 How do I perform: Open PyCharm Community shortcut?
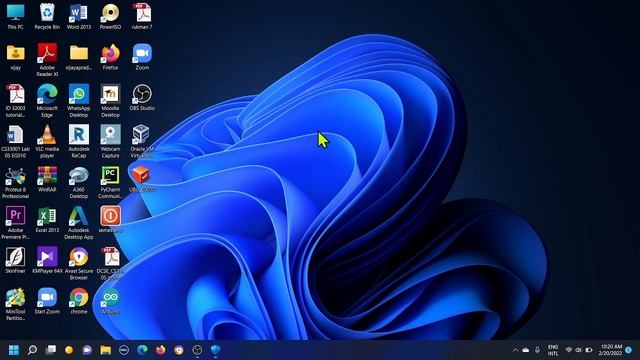point(111,182)
